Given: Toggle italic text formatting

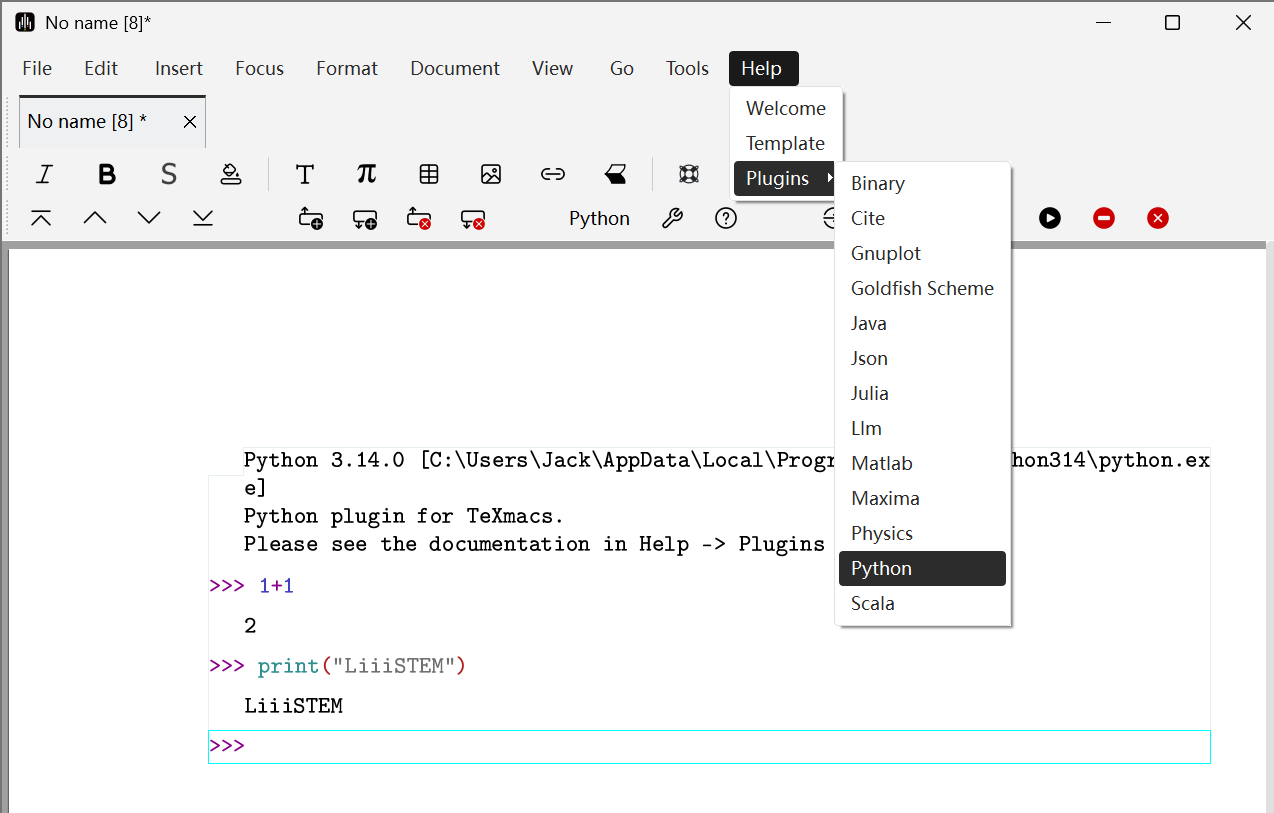Looking at the screenshot, I should click(x=44, y=175).
